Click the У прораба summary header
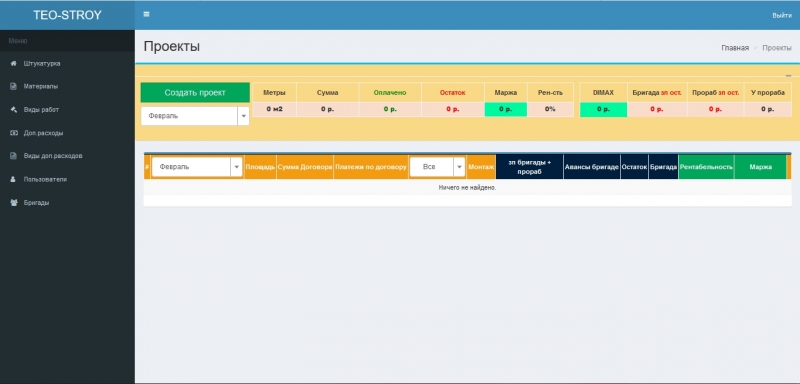Viewport: 800px width, 384px height. click(x=767, y=93)
